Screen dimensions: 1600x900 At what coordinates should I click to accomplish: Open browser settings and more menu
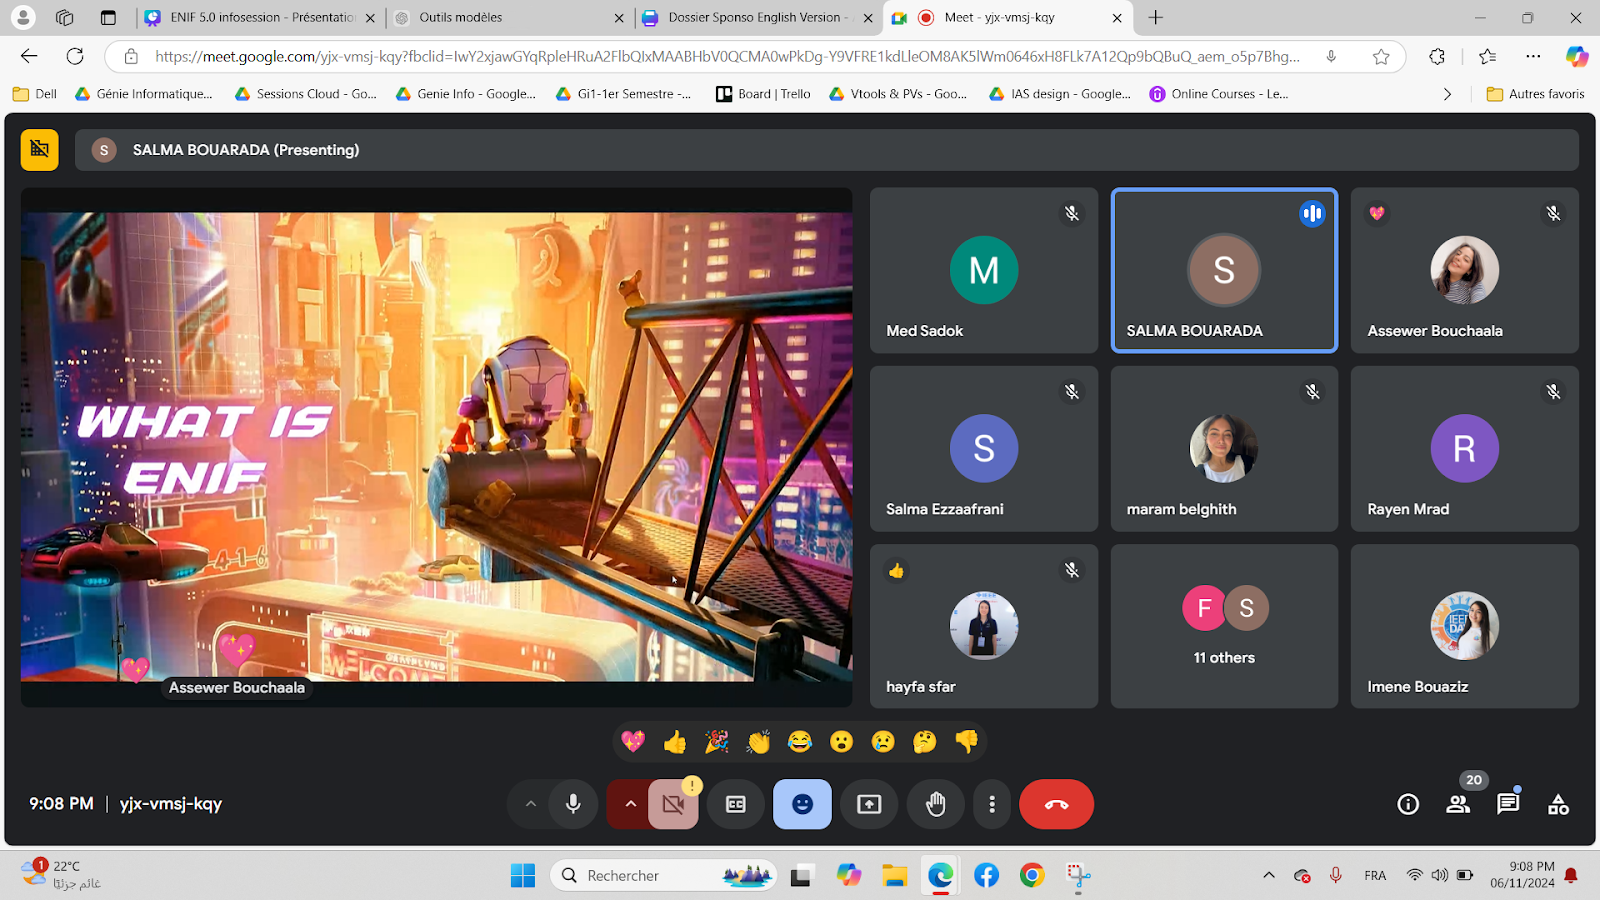(x=1533, y=57)
